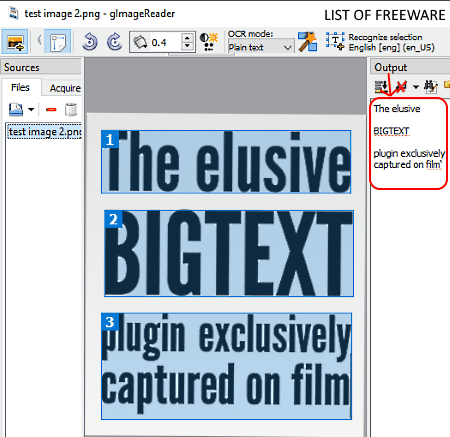450x437 pixels.
Task: Click selection area 1 The elusive
Action: coord(226,162)
